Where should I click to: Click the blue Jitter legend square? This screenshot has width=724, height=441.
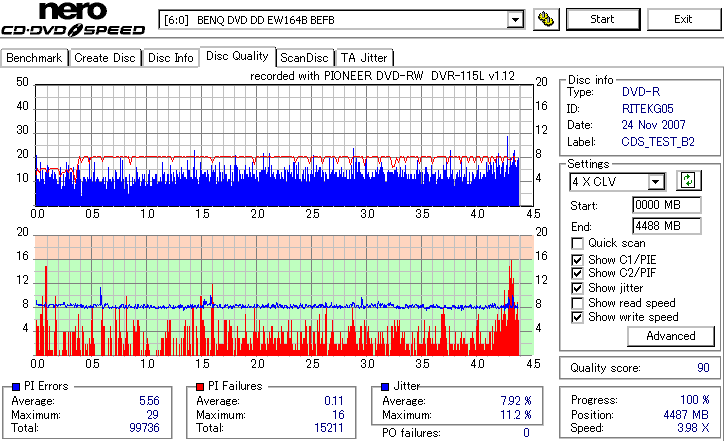pyautogui.click(x=385, y=387)
